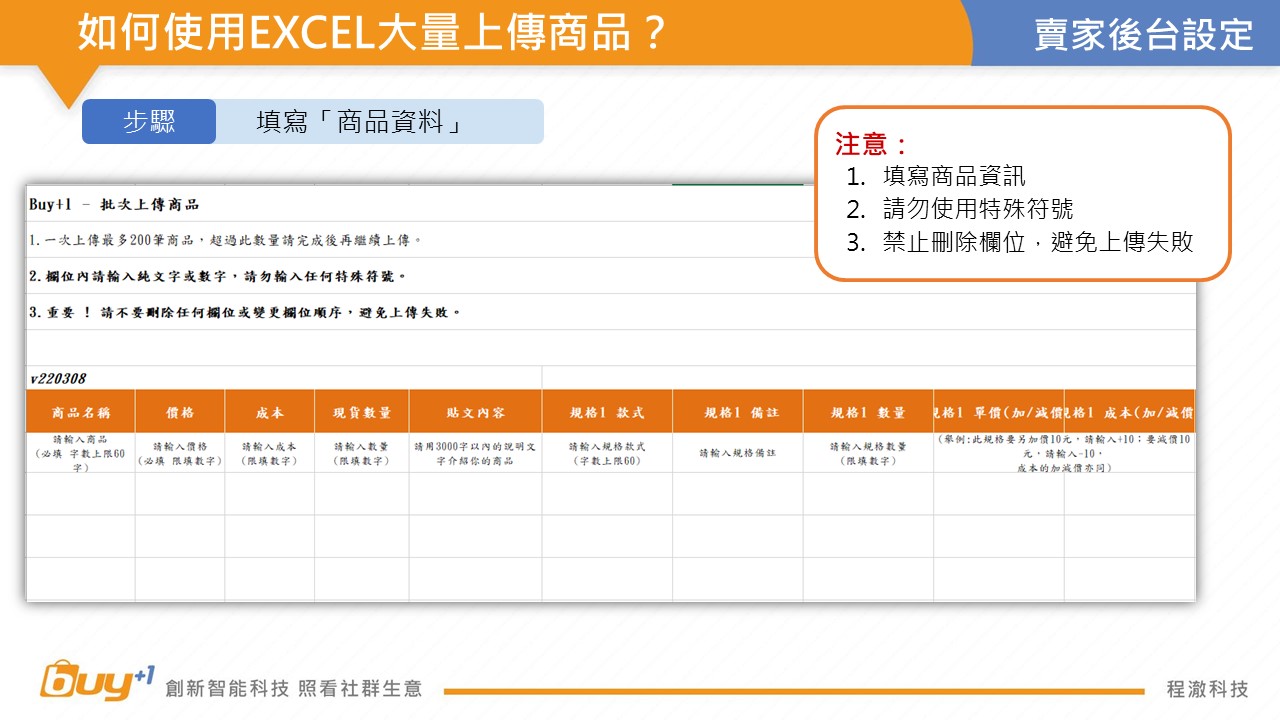Screen dimensions: 1280x720
Task: Click the version cell v220308
Action: [58, 379]
